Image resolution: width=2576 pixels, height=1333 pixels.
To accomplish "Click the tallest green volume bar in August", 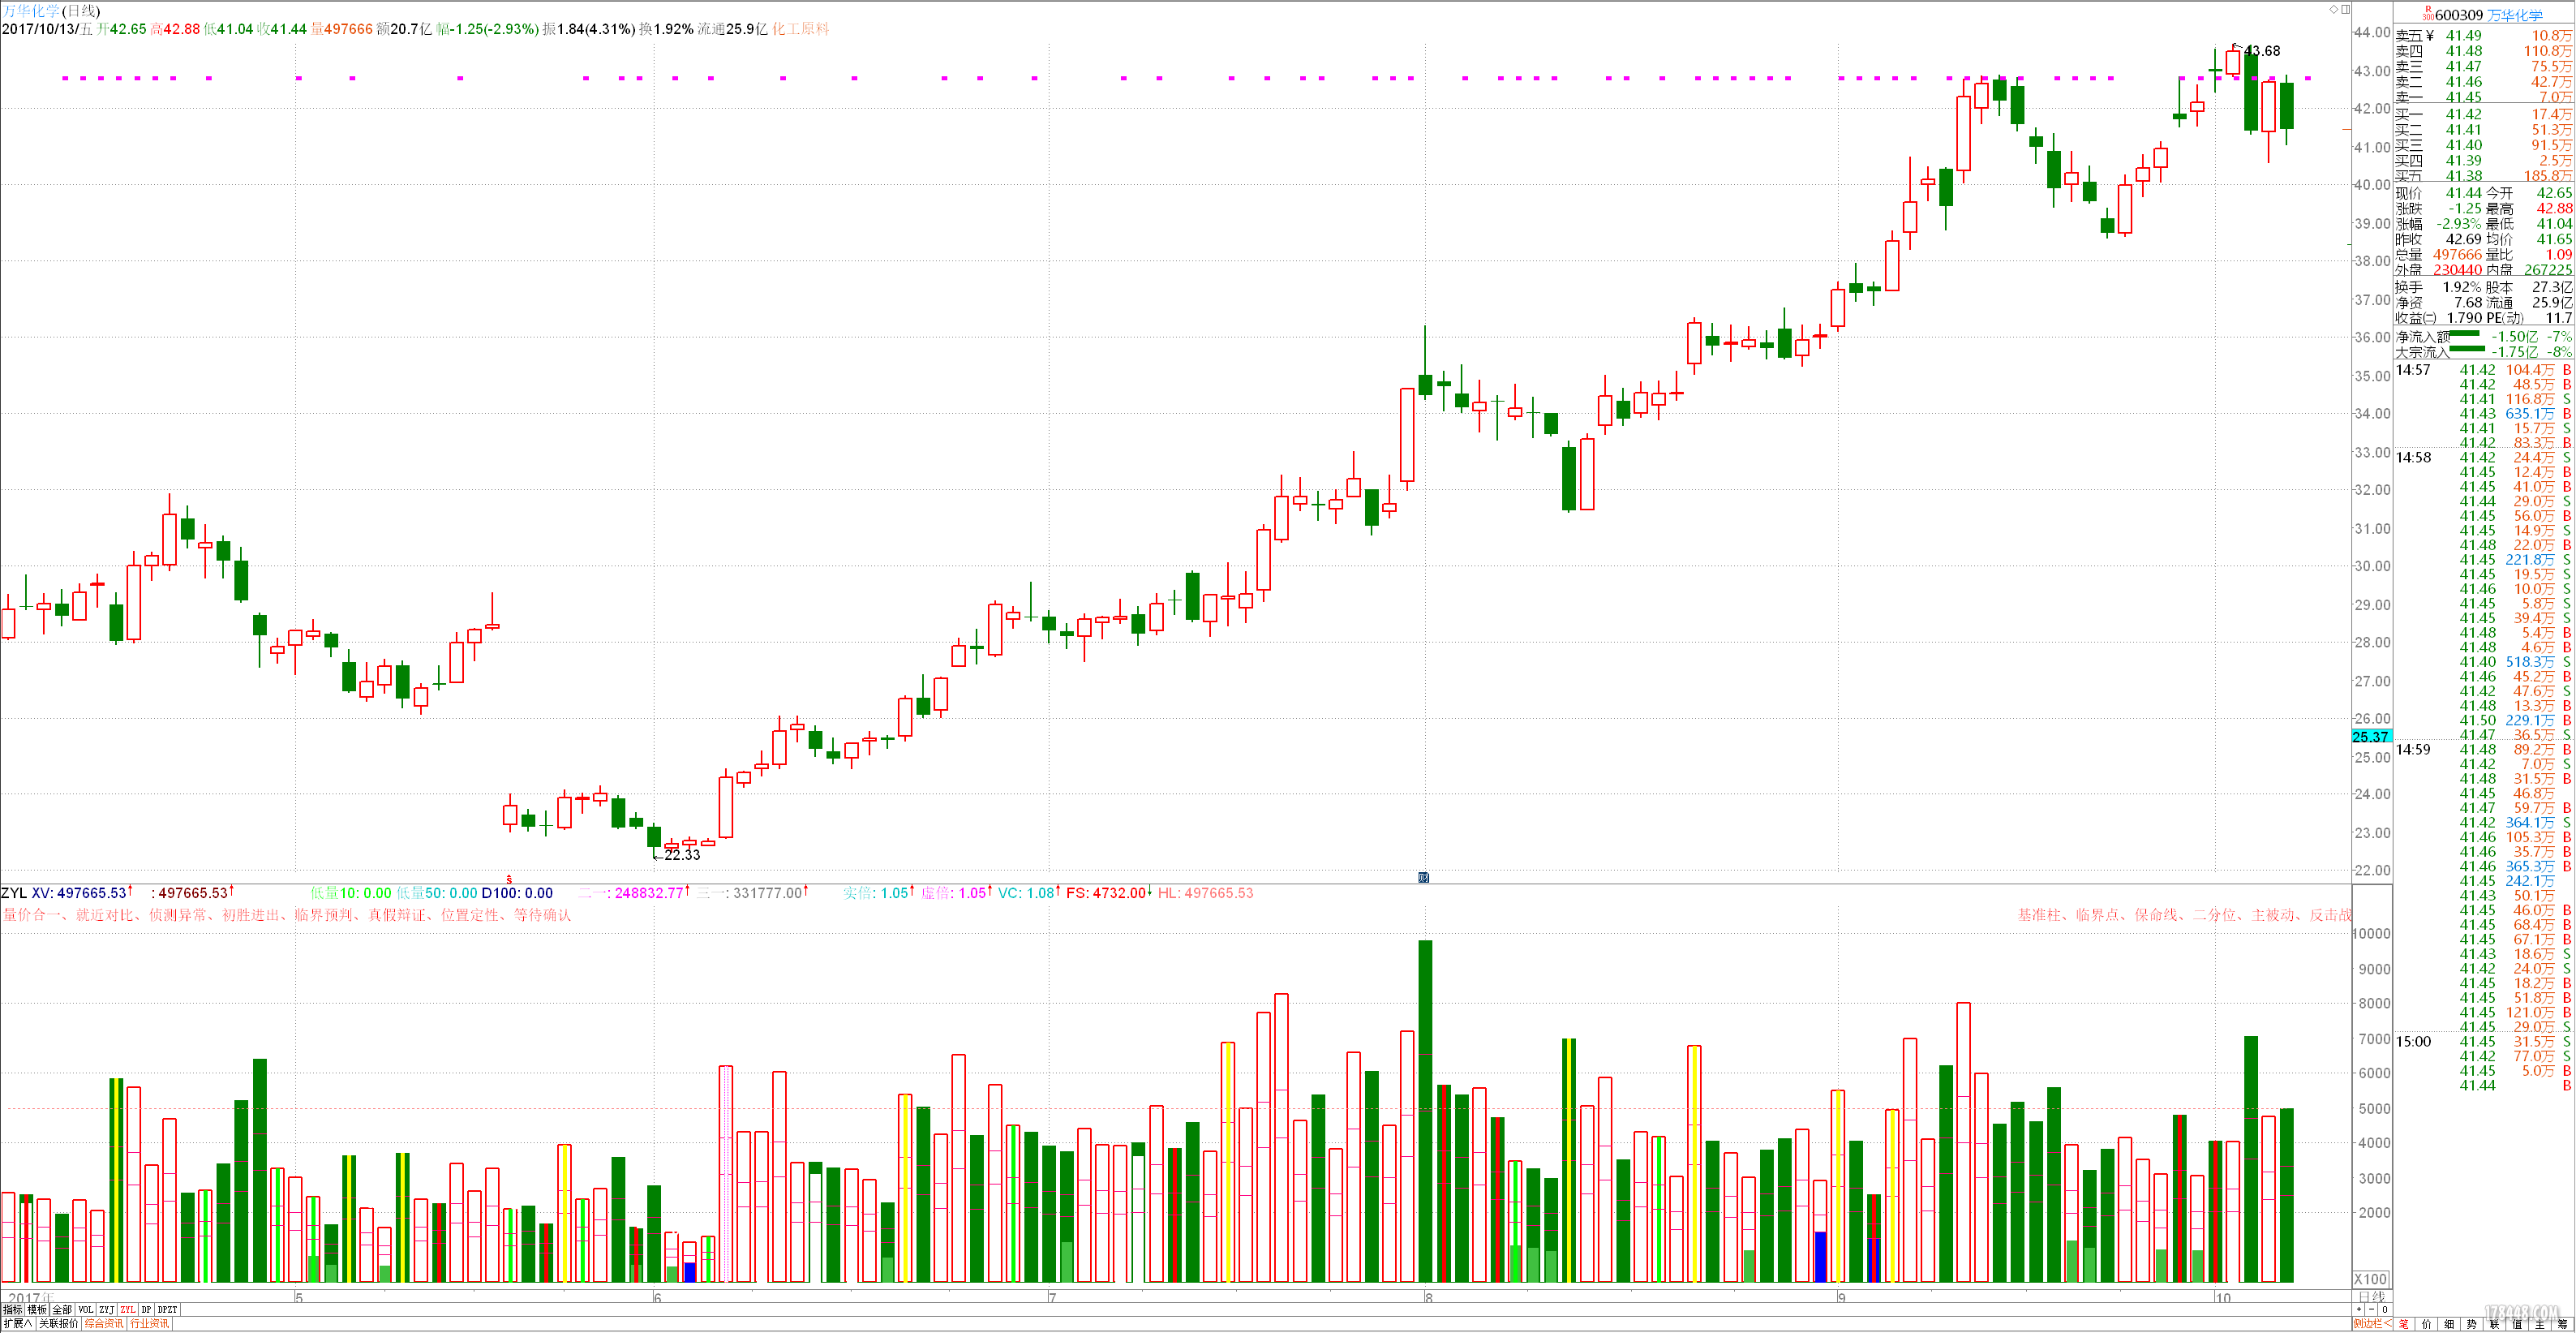I will tap(1425, 1111).
